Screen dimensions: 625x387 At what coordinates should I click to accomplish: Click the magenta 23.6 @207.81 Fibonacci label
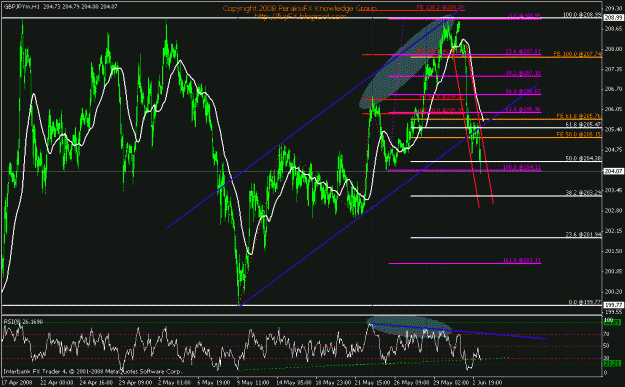click(x=523, y=51)
